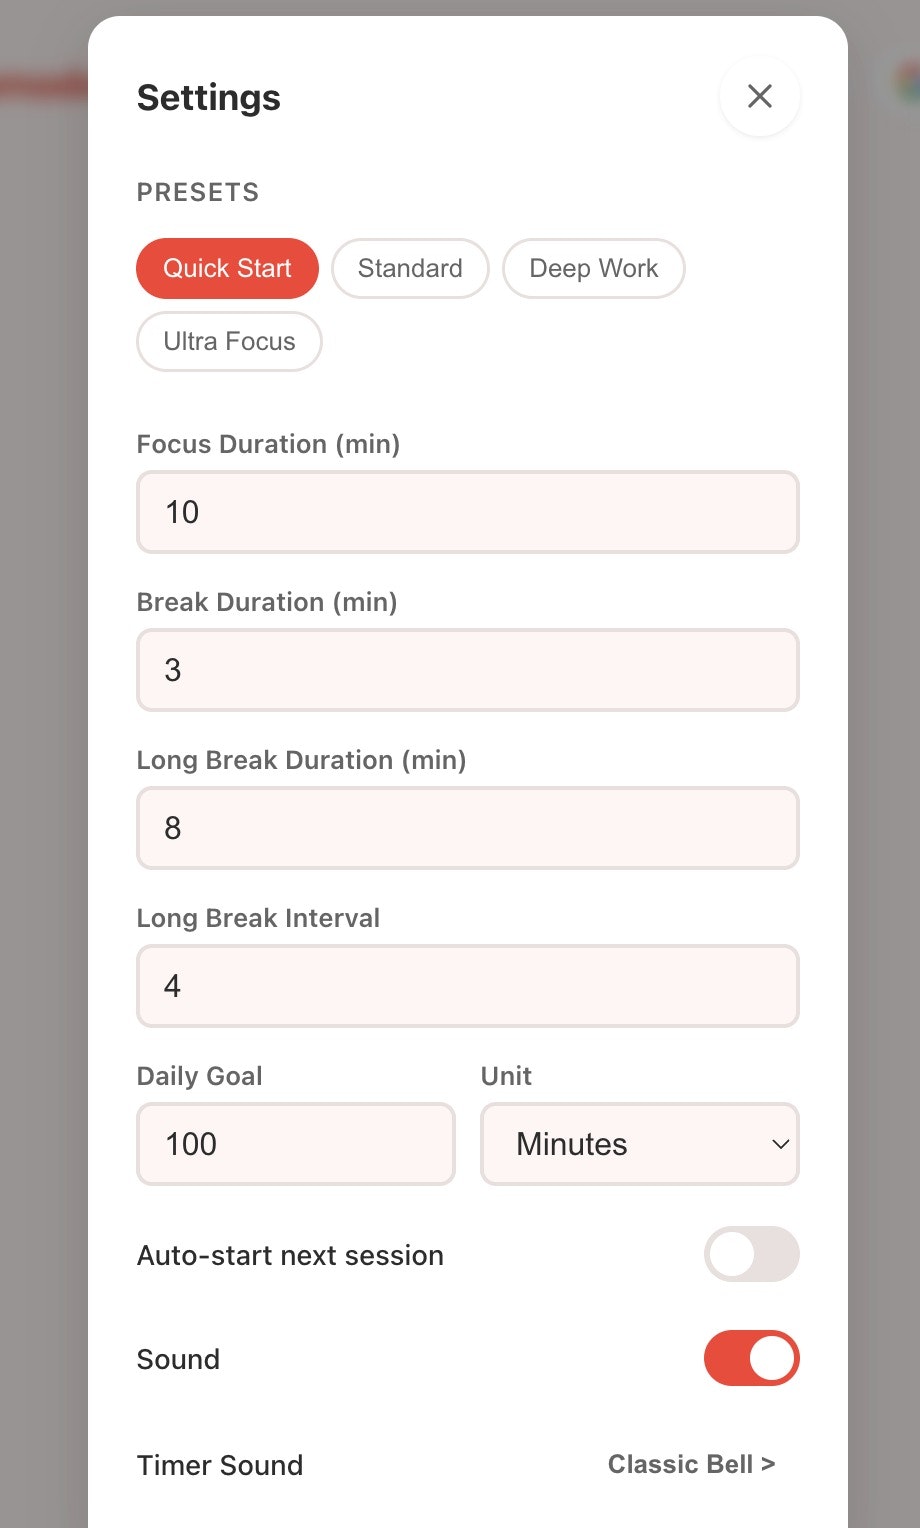Click the Settings heading
920x1528 pixels.
pyautogui.click(x=208, y=97)
